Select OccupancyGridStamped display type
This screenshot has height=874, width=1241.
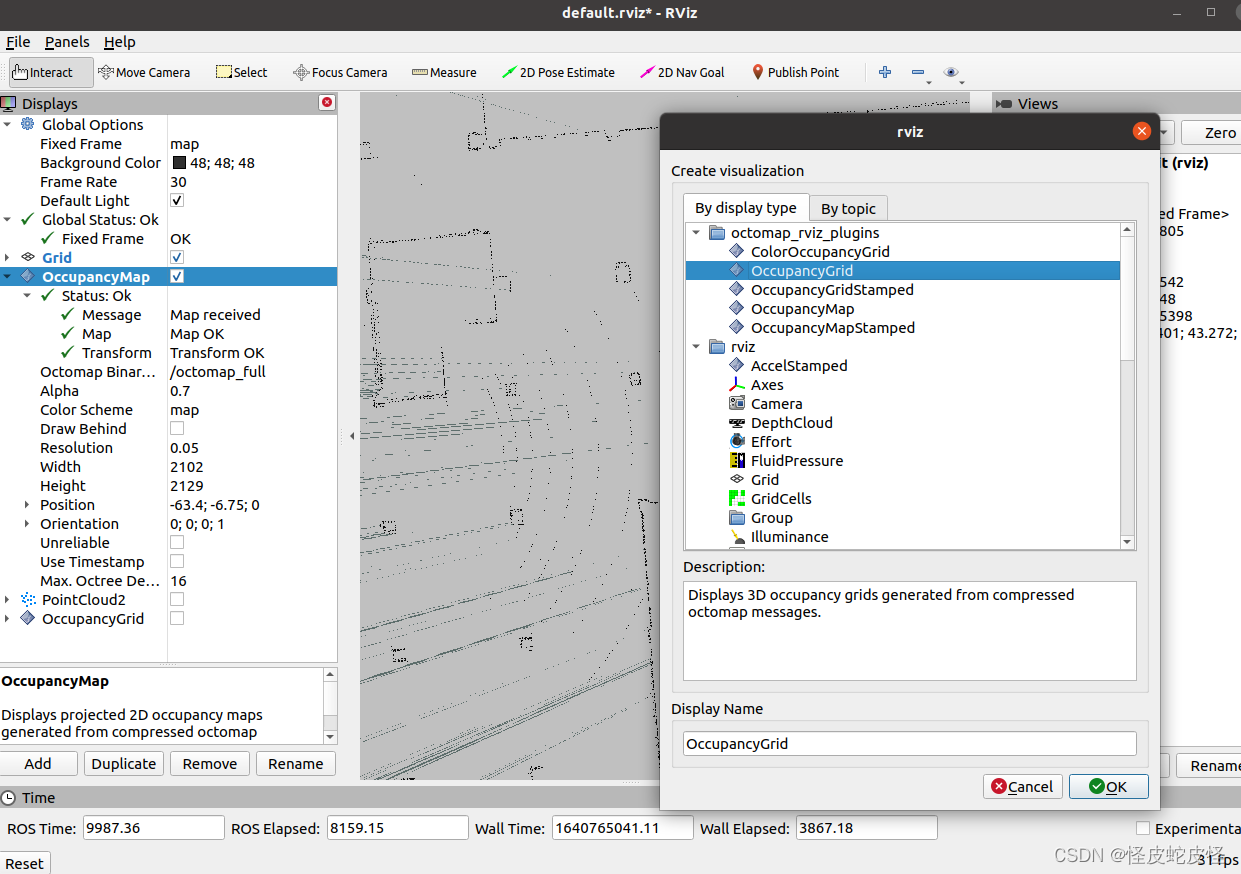pyautogui.click(x=832, y=290)
